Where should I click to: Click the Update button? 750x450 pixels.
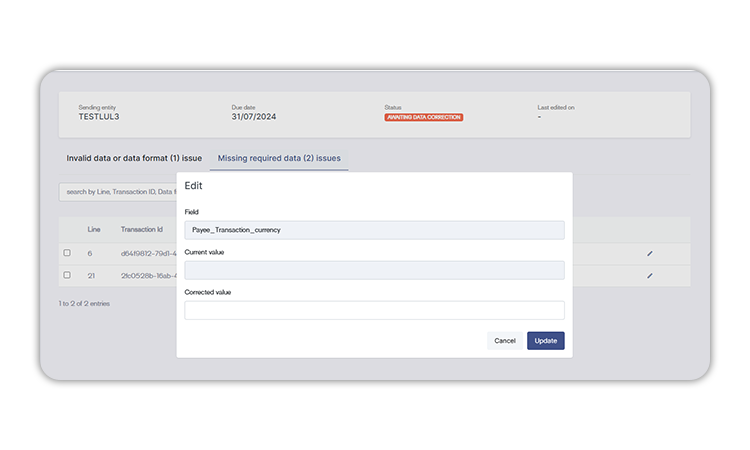546,340
